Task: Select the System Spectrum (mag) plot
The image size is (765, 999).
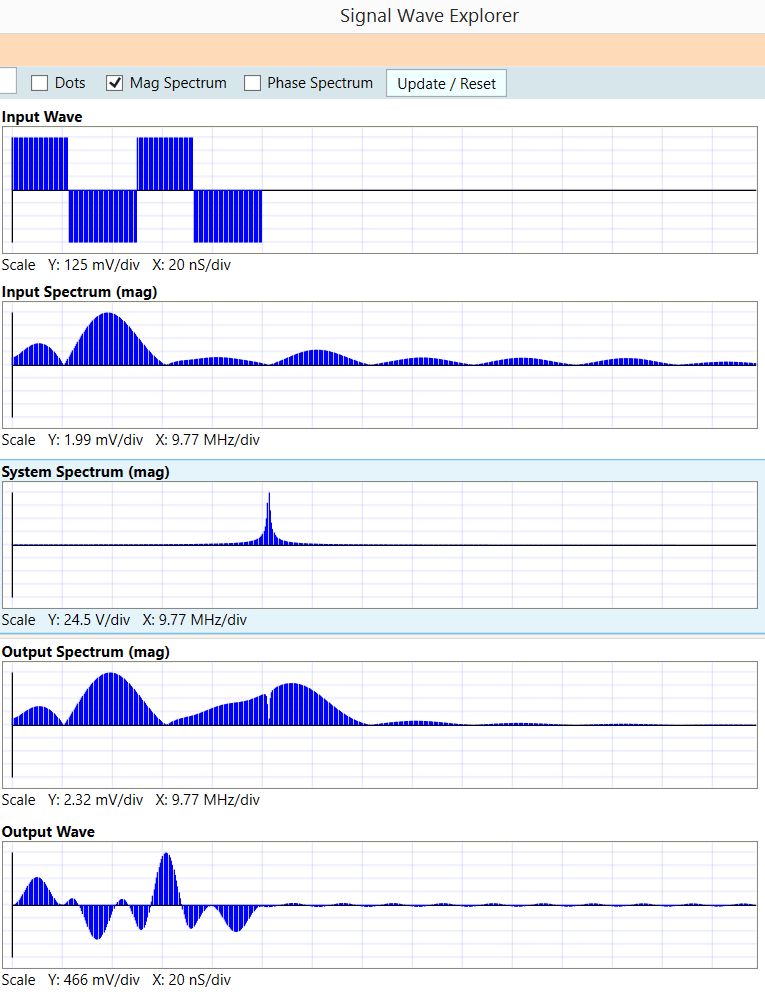Action: pyautogui.click(x=380, y=545)
